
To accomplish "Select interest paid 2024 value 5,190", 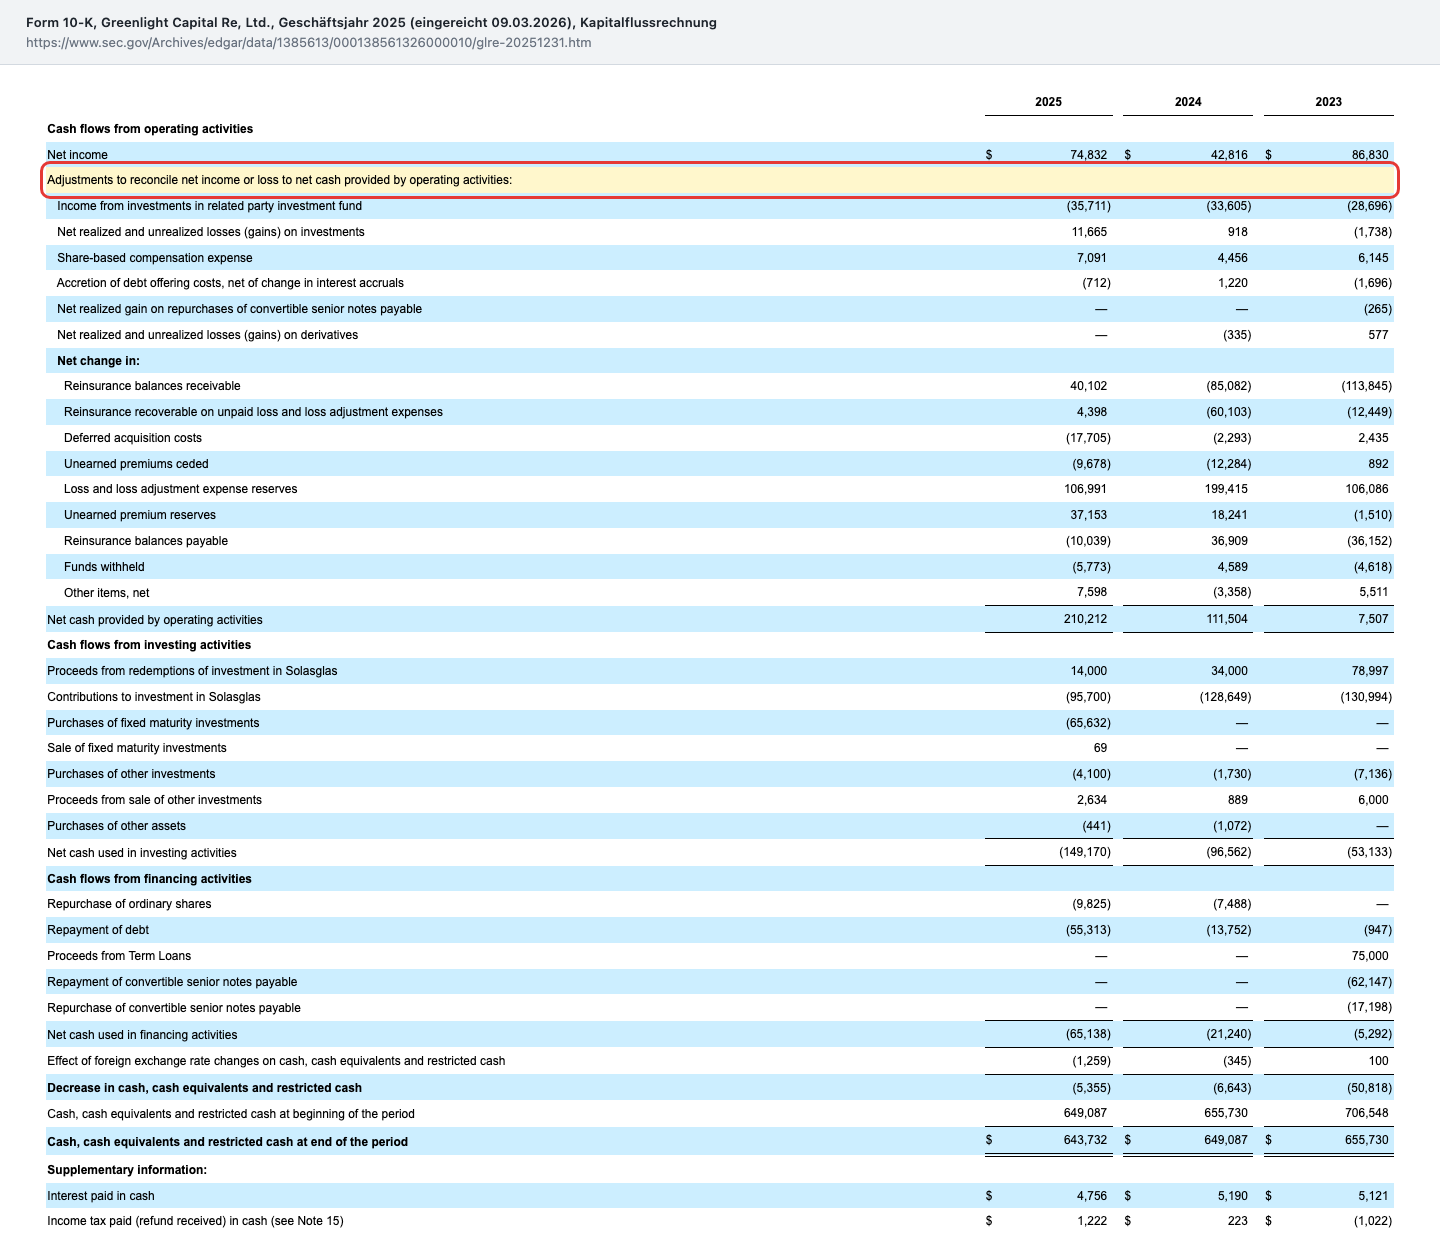I will pyautogui.click(x=1232, y=1196).
